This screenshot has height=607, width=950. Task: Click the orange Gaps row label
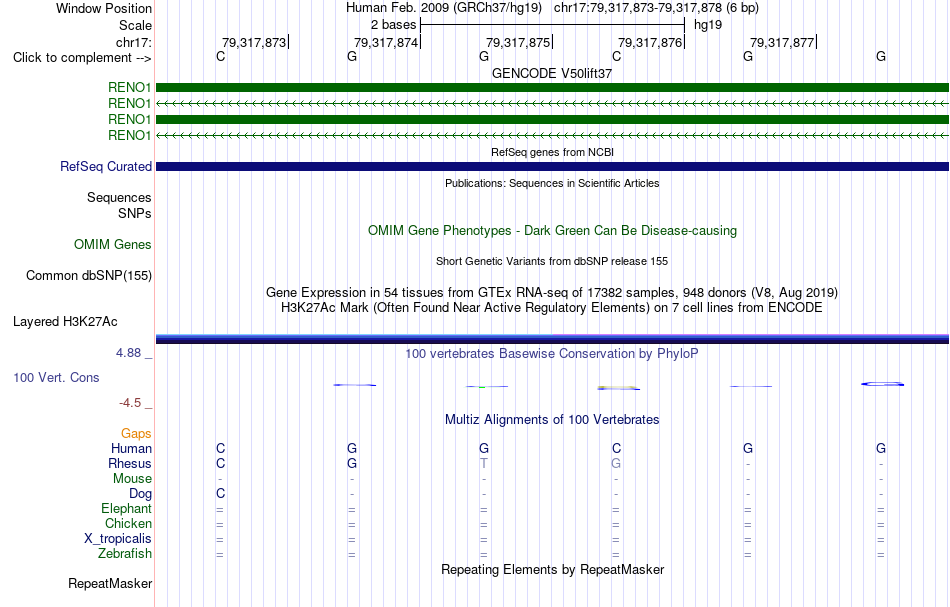pos(136,433)
